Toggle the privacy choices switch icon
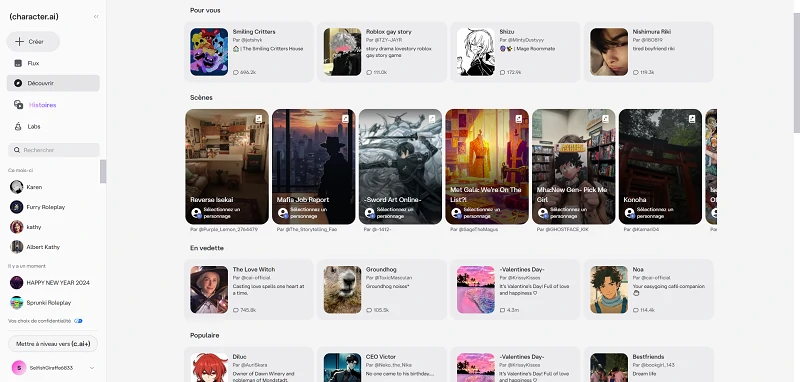The image size is (800, 382). (78, 321)
